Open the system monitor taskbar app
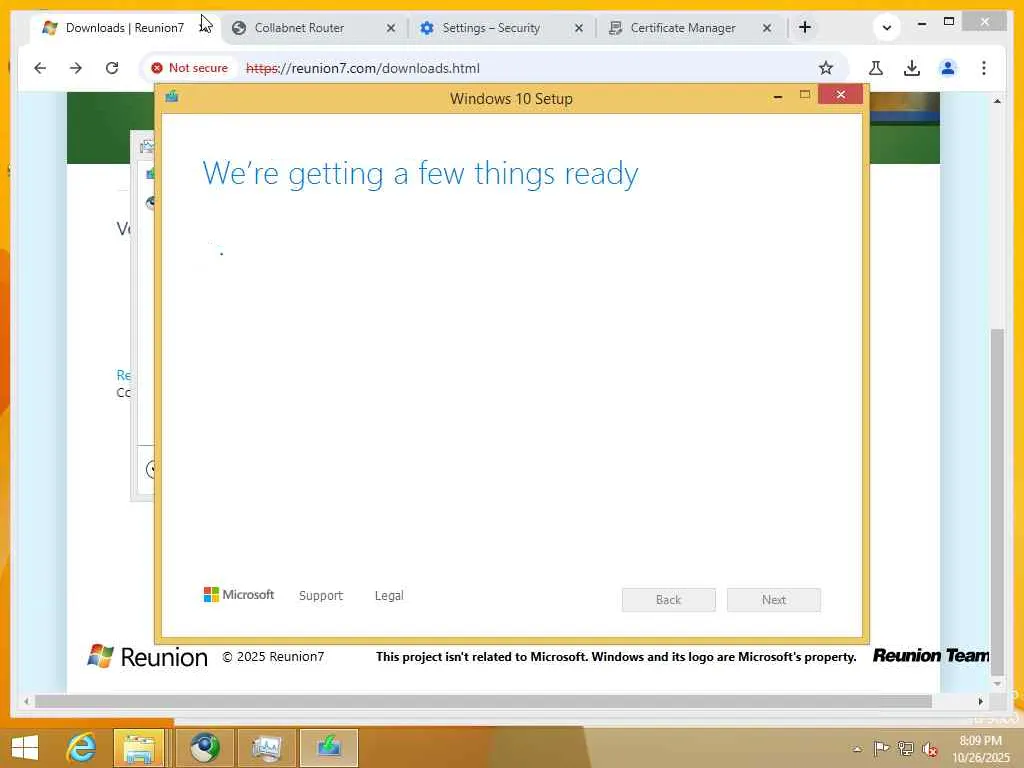 [x=267, y=748]
